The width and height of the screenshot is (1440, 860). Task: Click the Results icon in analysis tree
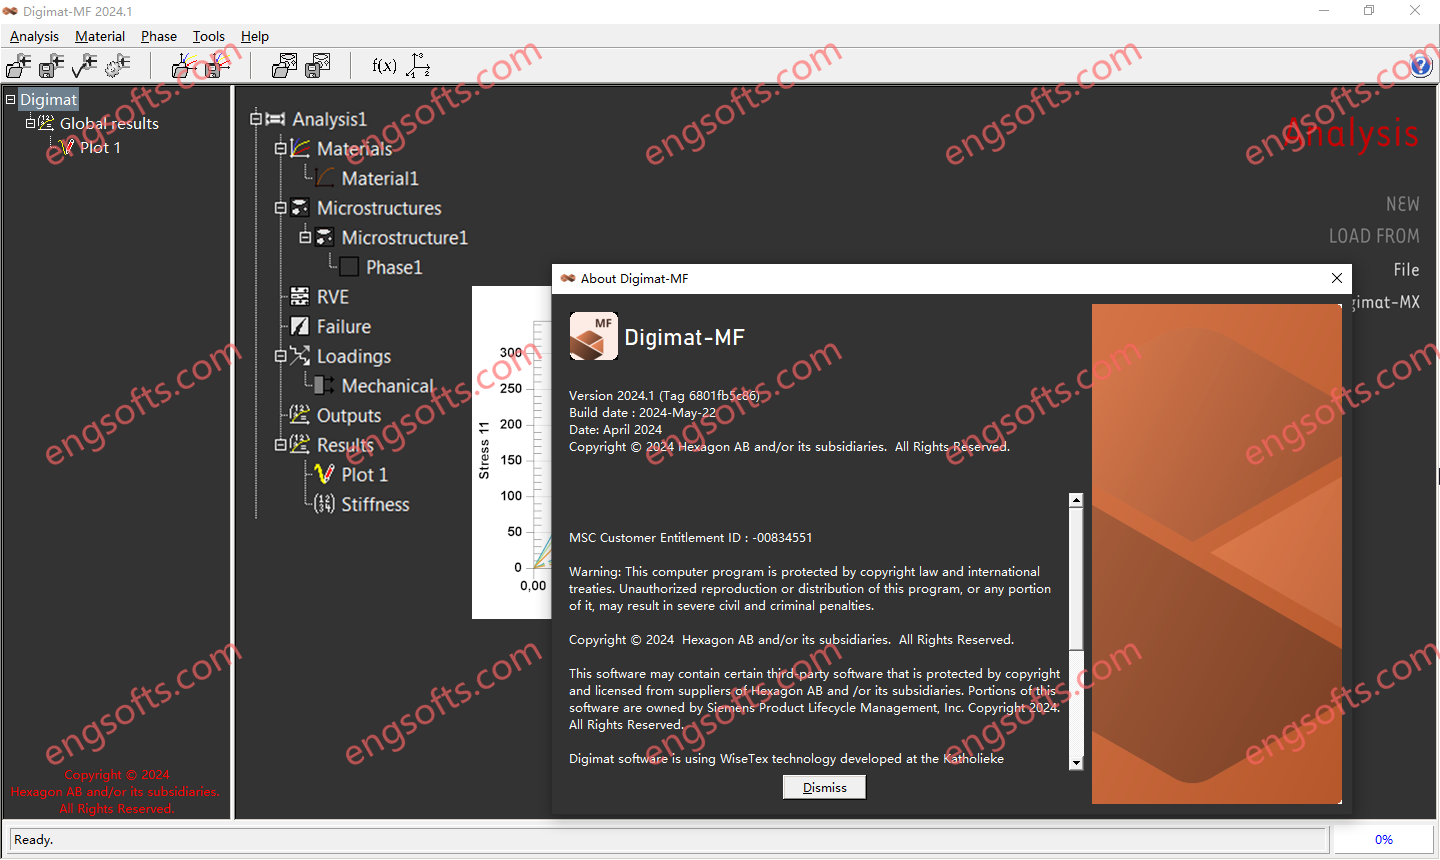(300, 445)
